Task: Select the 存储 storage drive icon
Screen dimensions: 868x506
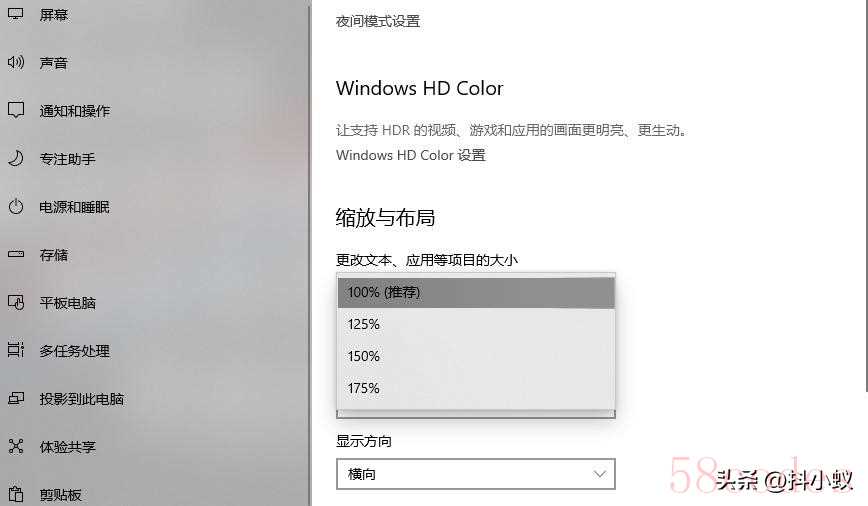Action: [16, 254]
